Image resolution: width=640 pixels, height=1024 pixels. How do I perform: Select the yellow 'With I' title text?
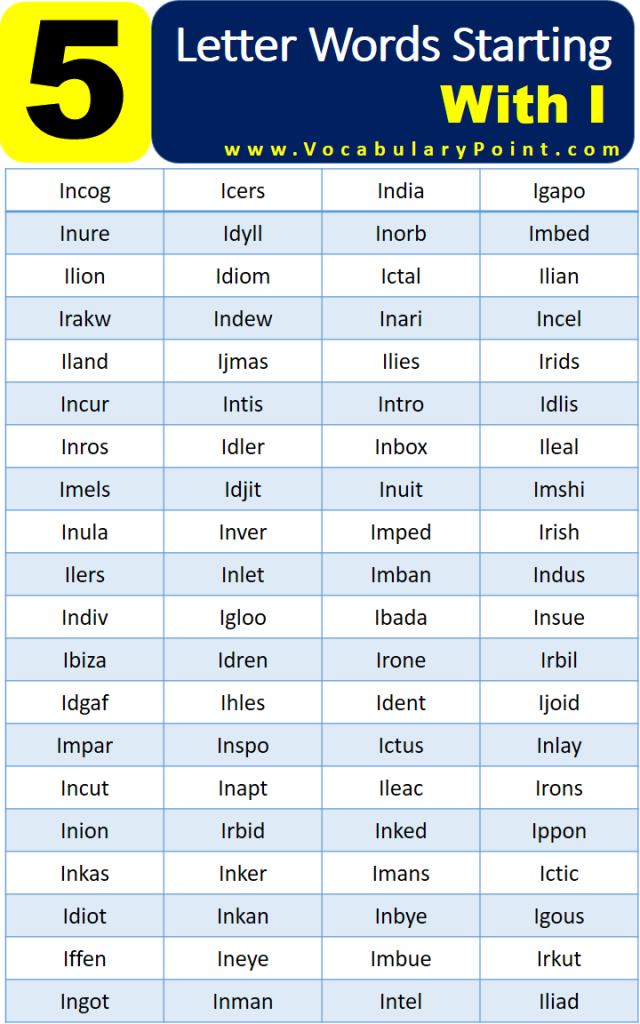pyautogui.click(x=523, y=104)
